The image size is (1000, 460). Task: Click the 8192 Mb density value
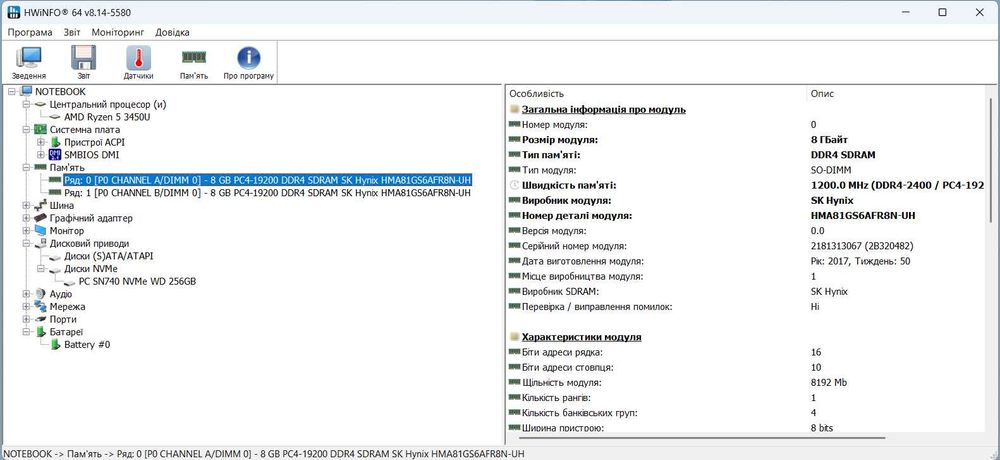pyautogui.click(x=828, y=383)
